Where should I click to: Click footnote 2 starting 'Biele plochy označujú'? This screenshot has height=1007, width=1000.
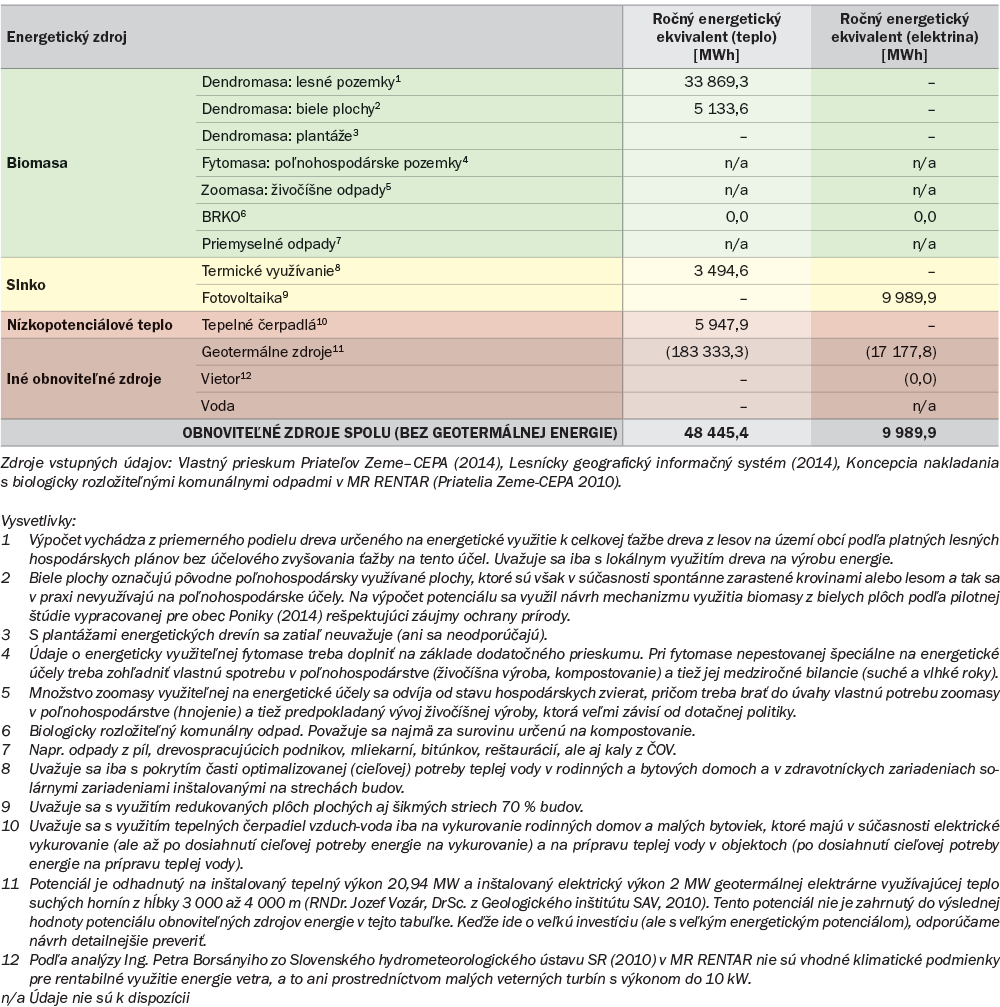[500, 597]
